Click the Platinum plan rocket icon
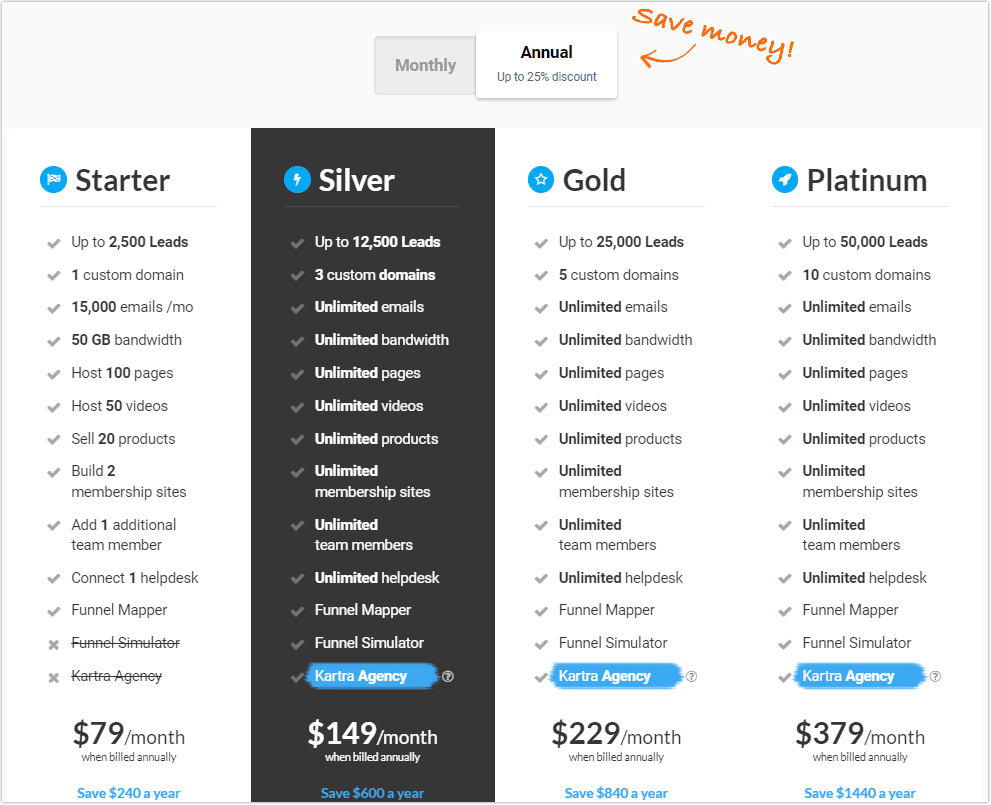 784,179
